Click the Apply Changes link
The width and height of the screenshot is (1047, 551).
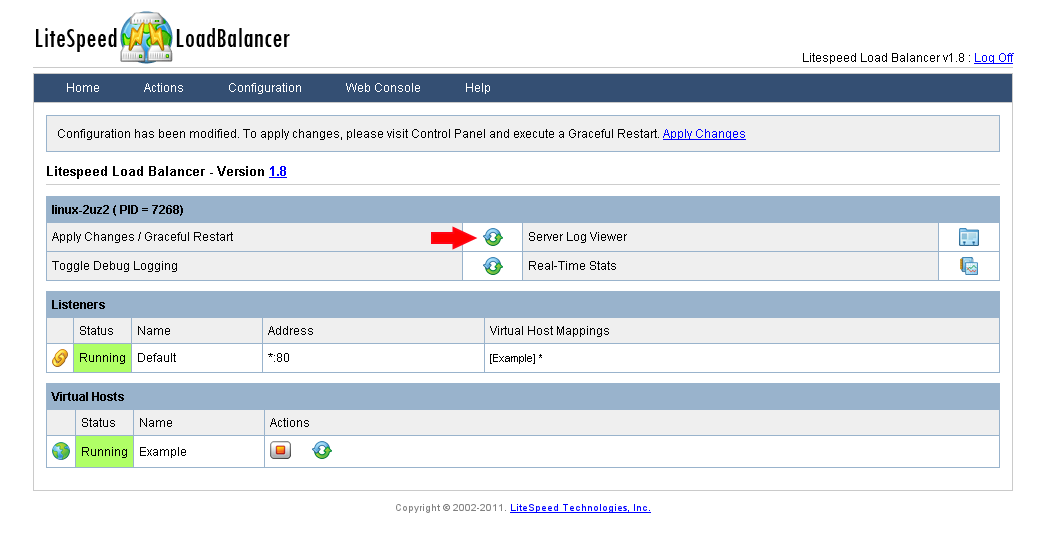click(704, 134)
